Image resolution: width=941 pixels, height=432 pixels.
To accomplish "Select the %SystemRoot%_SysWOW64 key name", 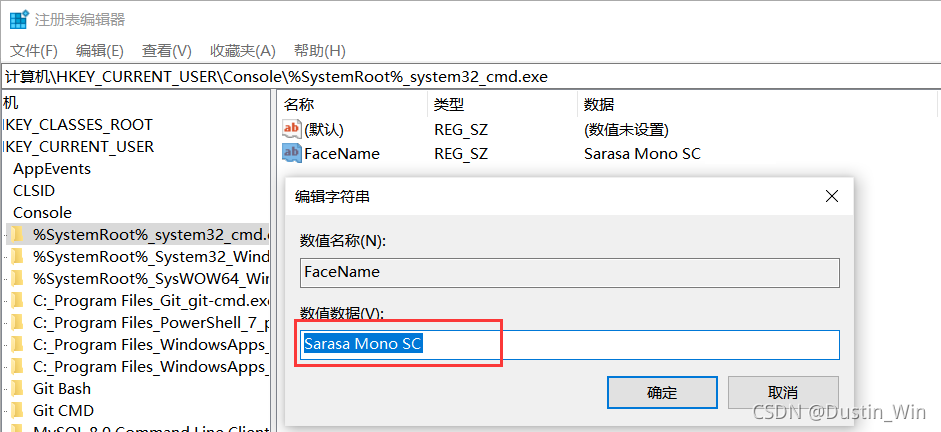I will 151,278.
